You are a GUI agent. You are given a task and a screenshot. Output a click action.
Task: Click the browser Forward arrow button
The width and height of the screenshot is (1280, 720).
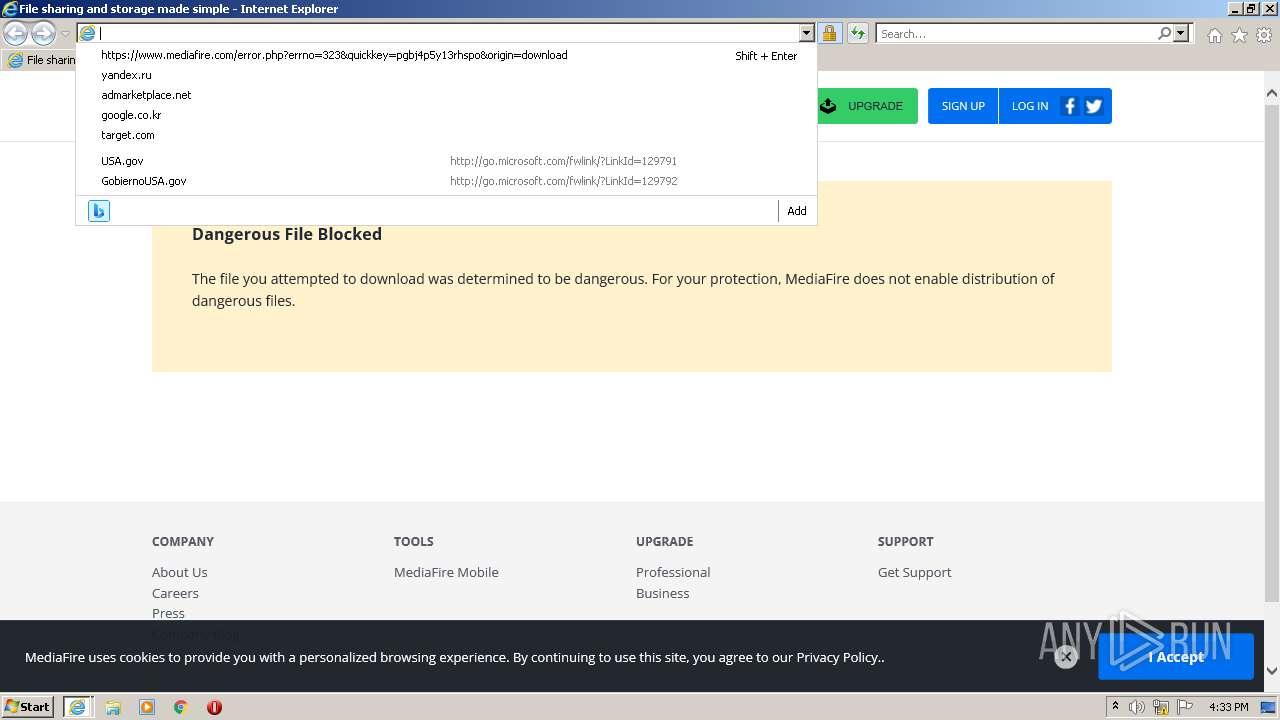tap(43, 34)
